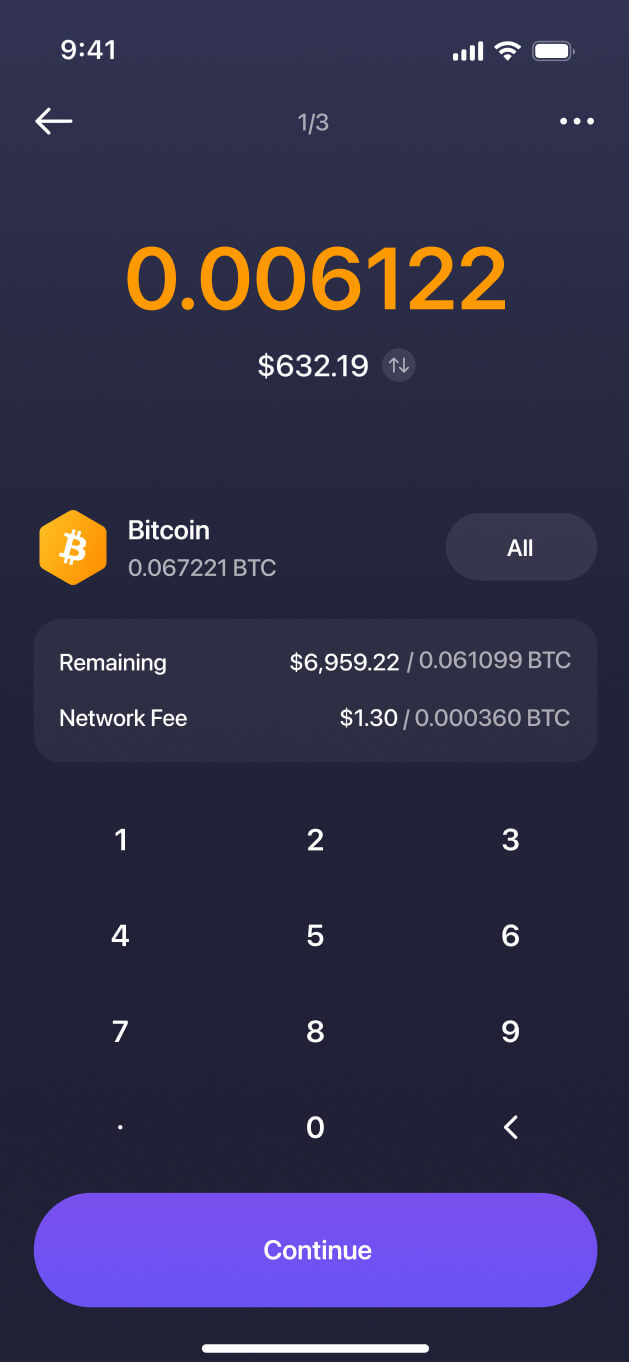This screenshot has height=1362, width=629.
Task: Tap the backspace chevron on keypad
Action: (x=510, y=1127)
